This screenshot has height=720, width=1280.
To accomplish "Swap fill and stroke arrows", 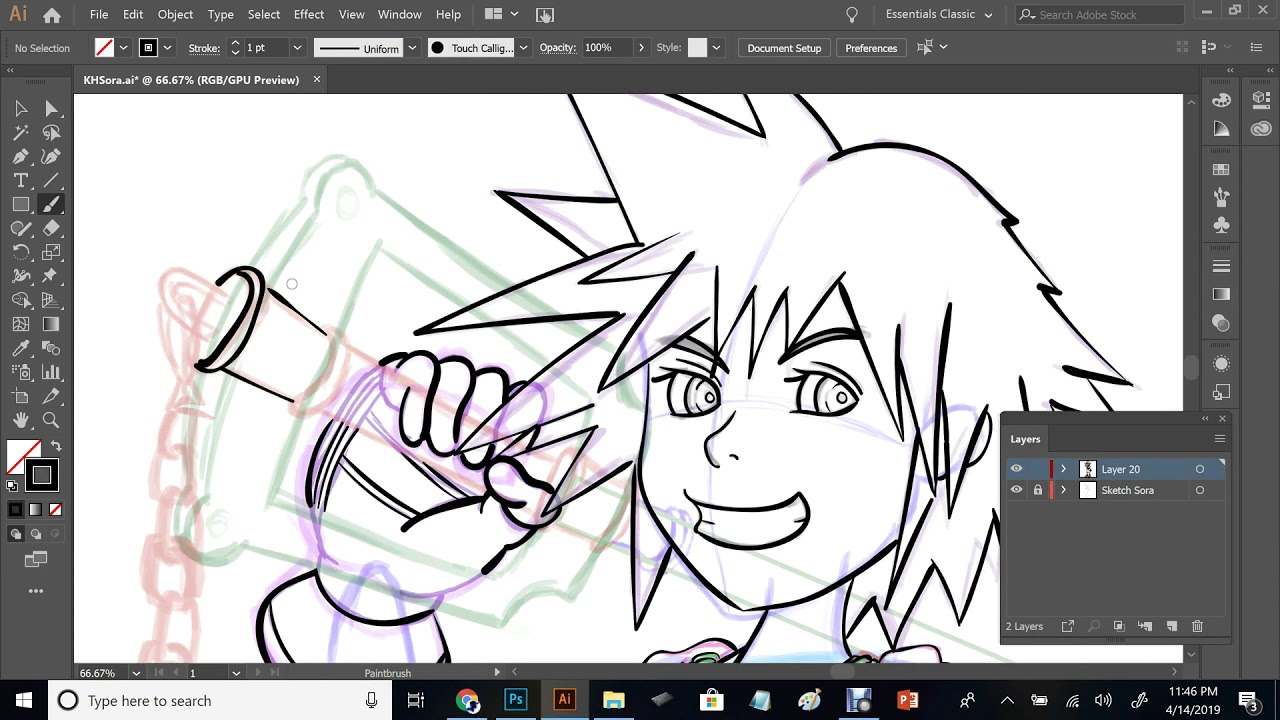I will pos(56,446).
